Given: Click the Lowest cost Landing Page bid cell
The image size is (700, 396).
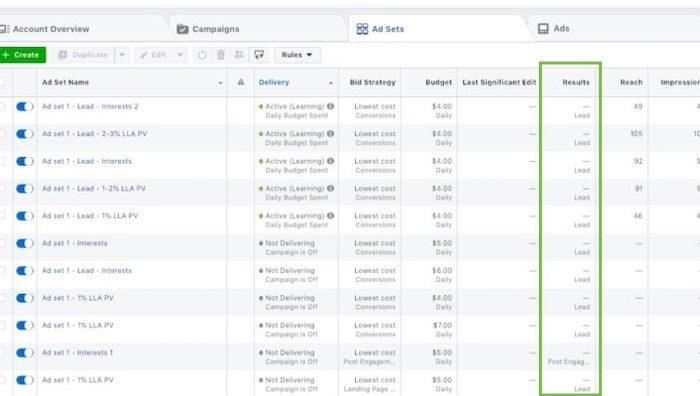Looking at the screenshot, I should click(369, 384).
